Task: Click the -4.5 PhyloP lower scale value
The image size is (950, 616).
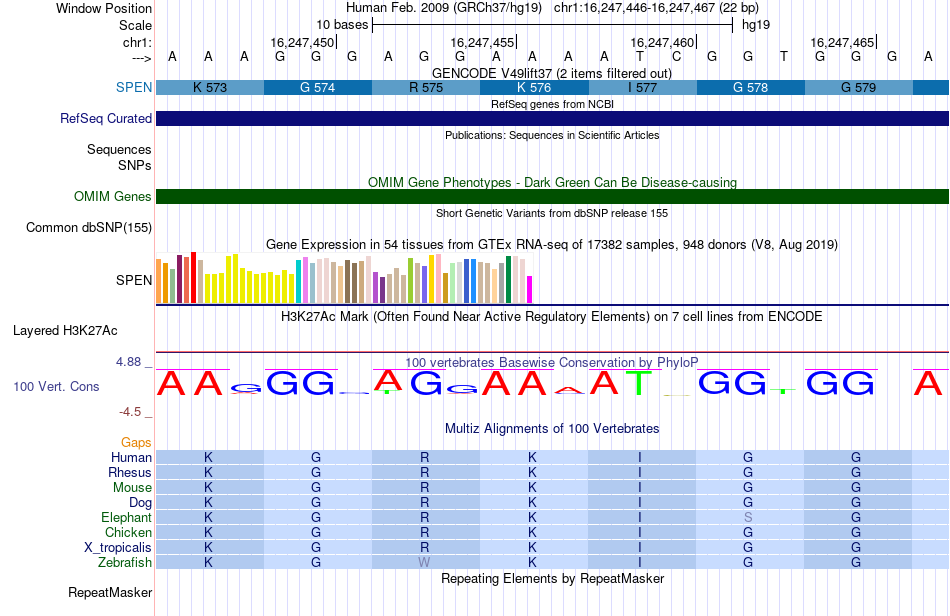Action: click(130, 412)
